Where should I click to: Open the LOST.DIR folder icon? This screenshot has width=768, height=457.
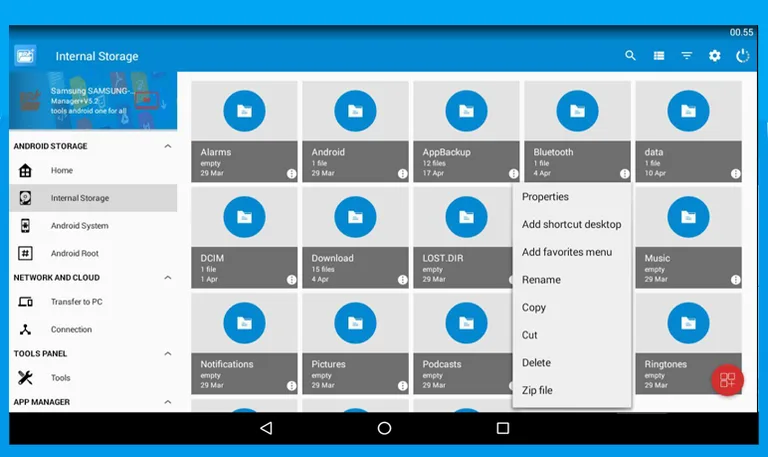(466, 217)
